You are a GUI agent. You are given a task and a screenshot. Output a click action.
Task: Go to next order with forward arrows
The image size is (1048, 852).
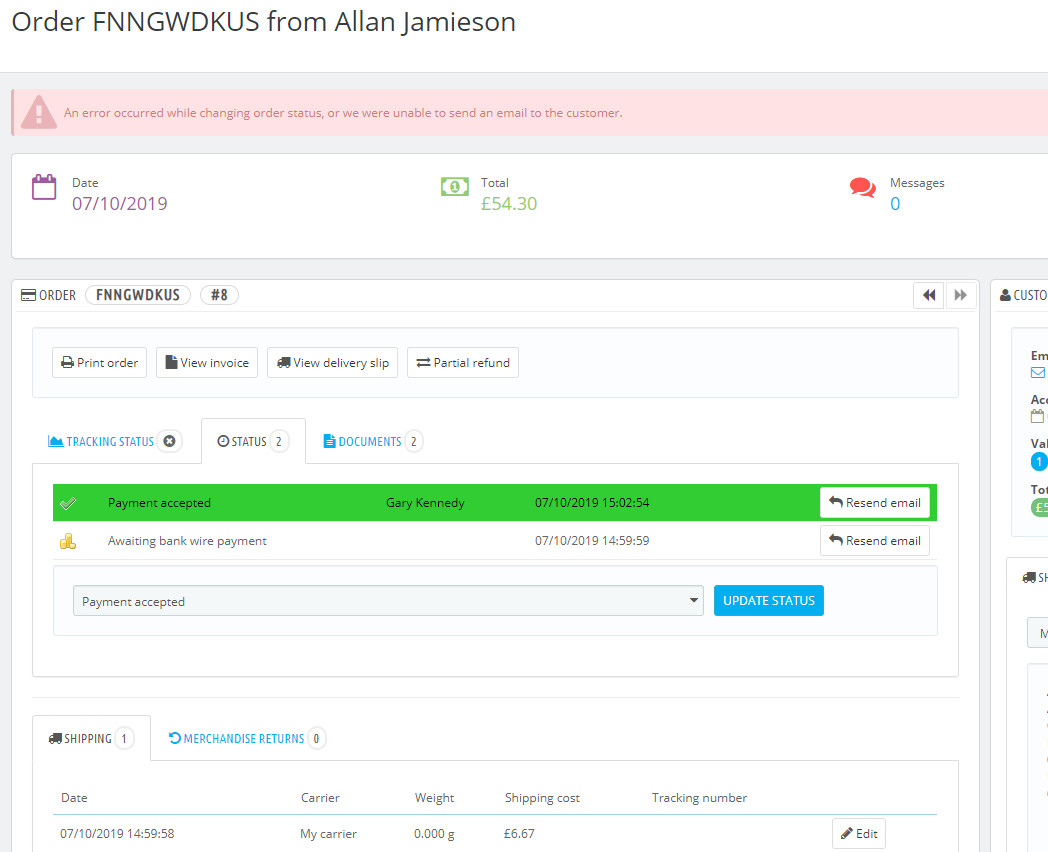coord(960,295)
